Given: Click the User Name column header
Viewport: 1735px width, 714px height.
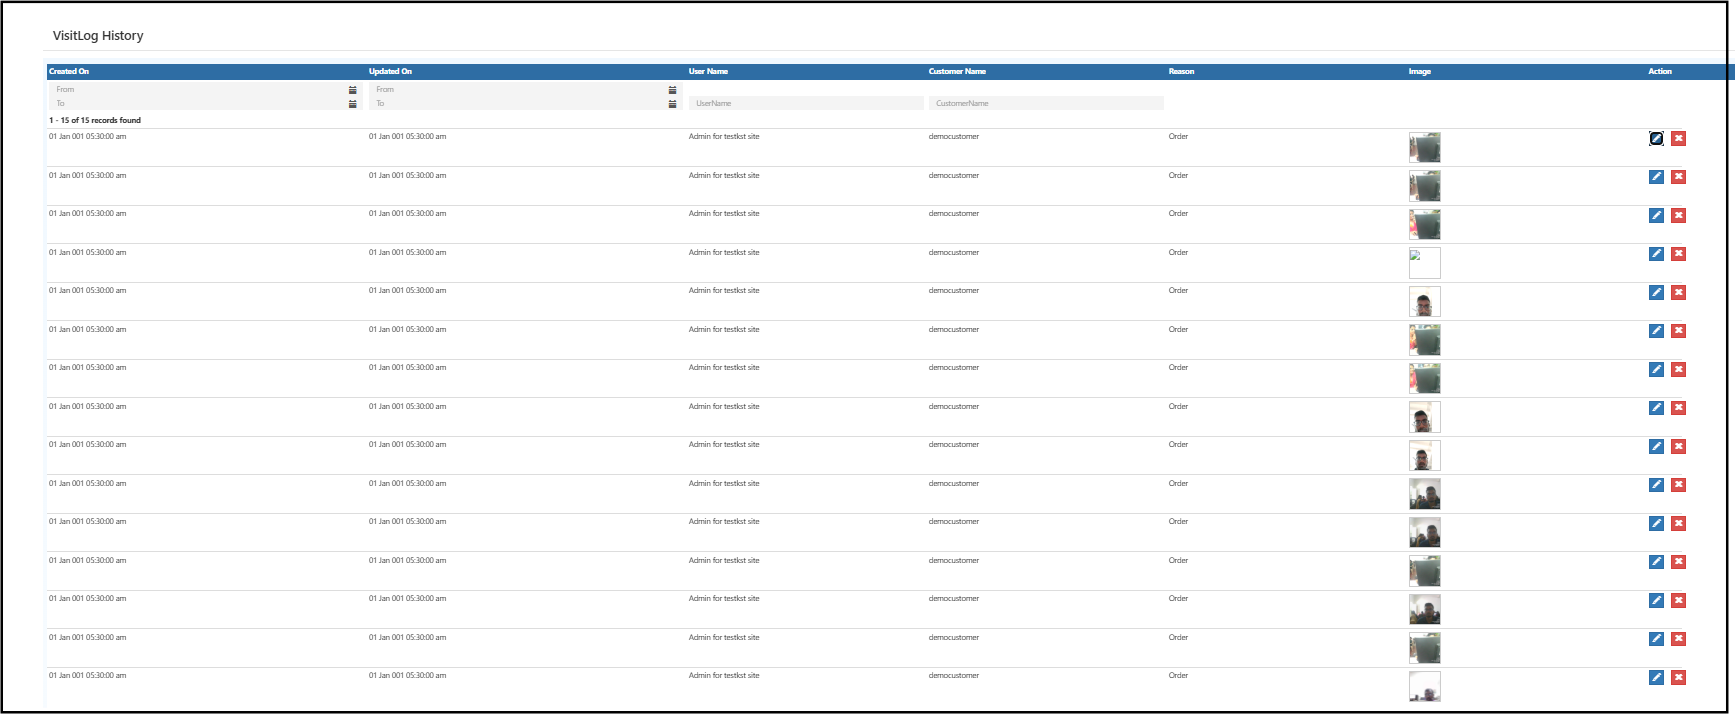Looking at the screenshot, I should click(708, 72).
